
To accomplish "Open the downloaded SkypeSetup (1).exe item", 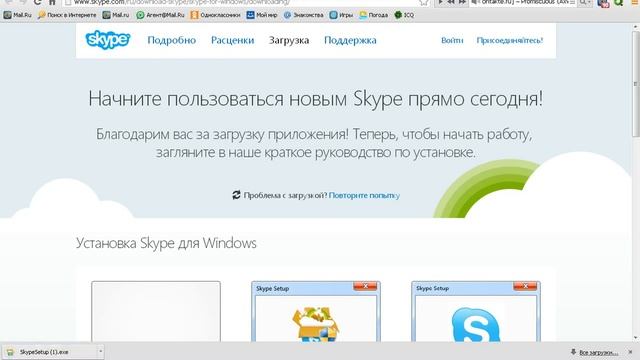I will pyautogui.click(x=49, y=351).
